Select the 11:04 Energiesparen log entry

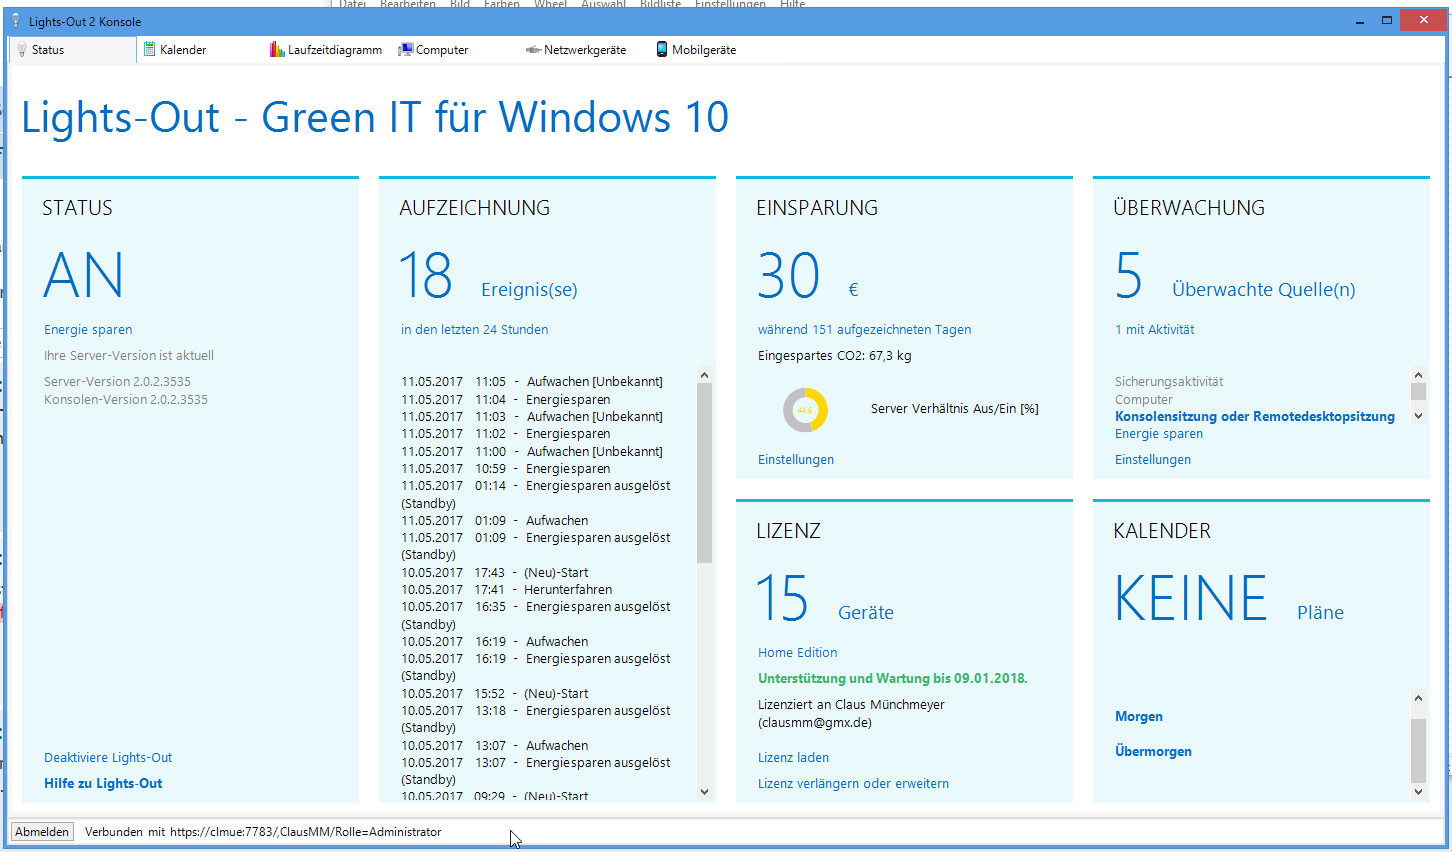506,400
